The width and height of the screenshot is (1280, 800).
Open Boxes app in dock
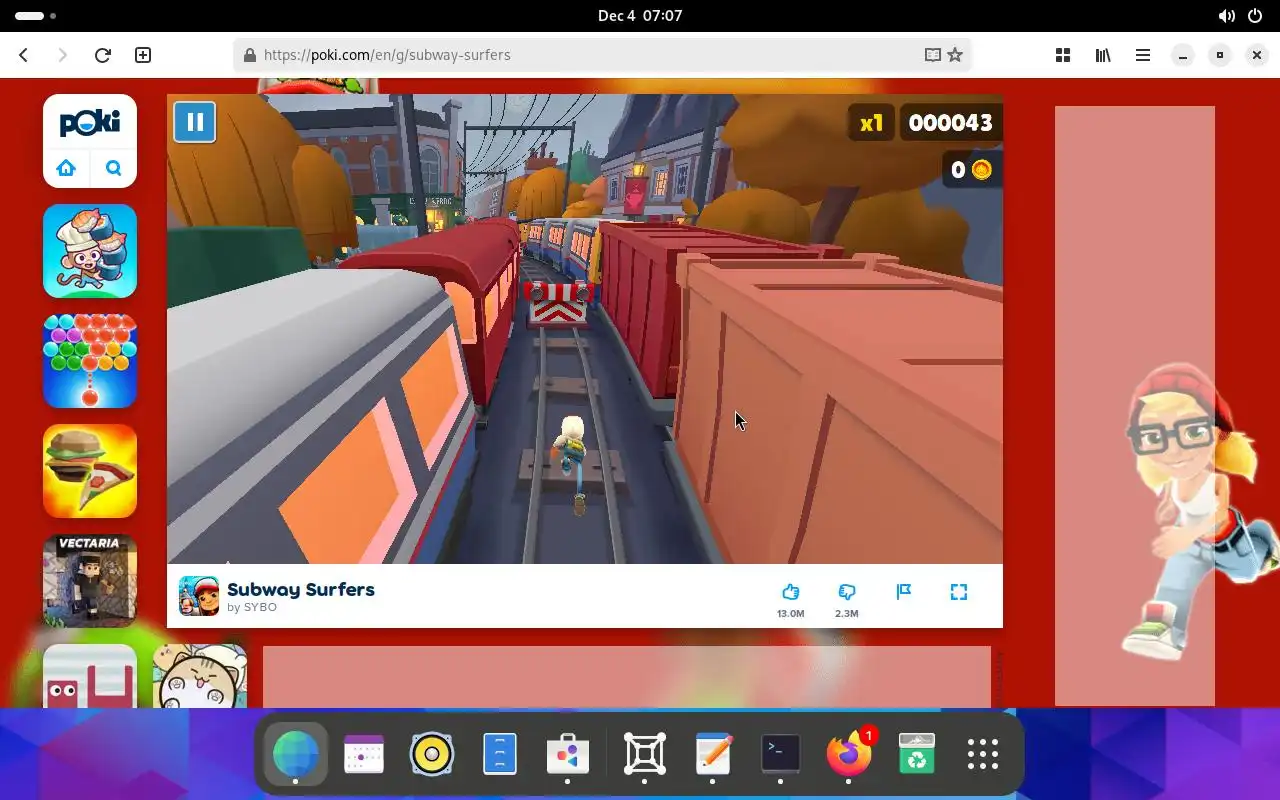[x=645, y=754]
